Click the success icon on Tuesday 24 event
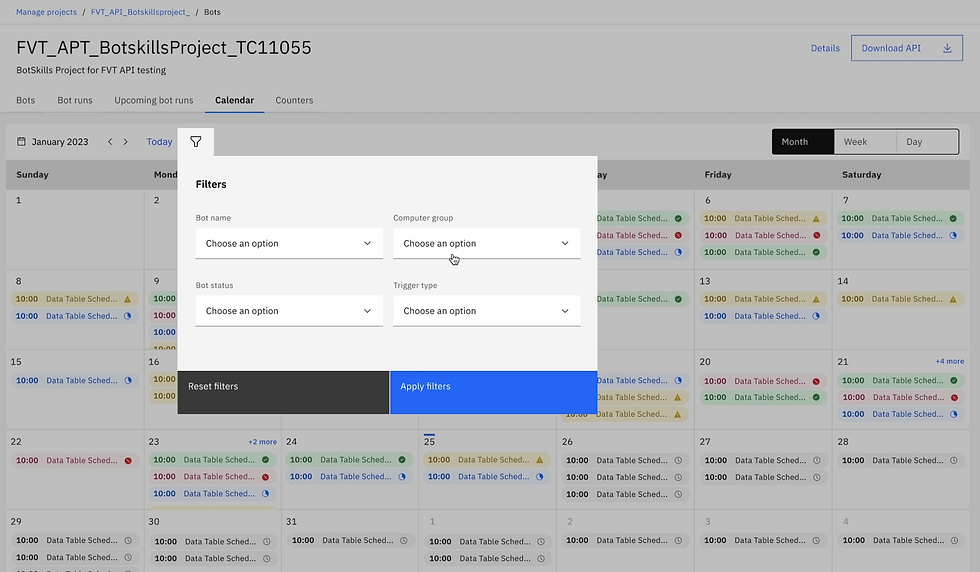 tap(402, 460)
